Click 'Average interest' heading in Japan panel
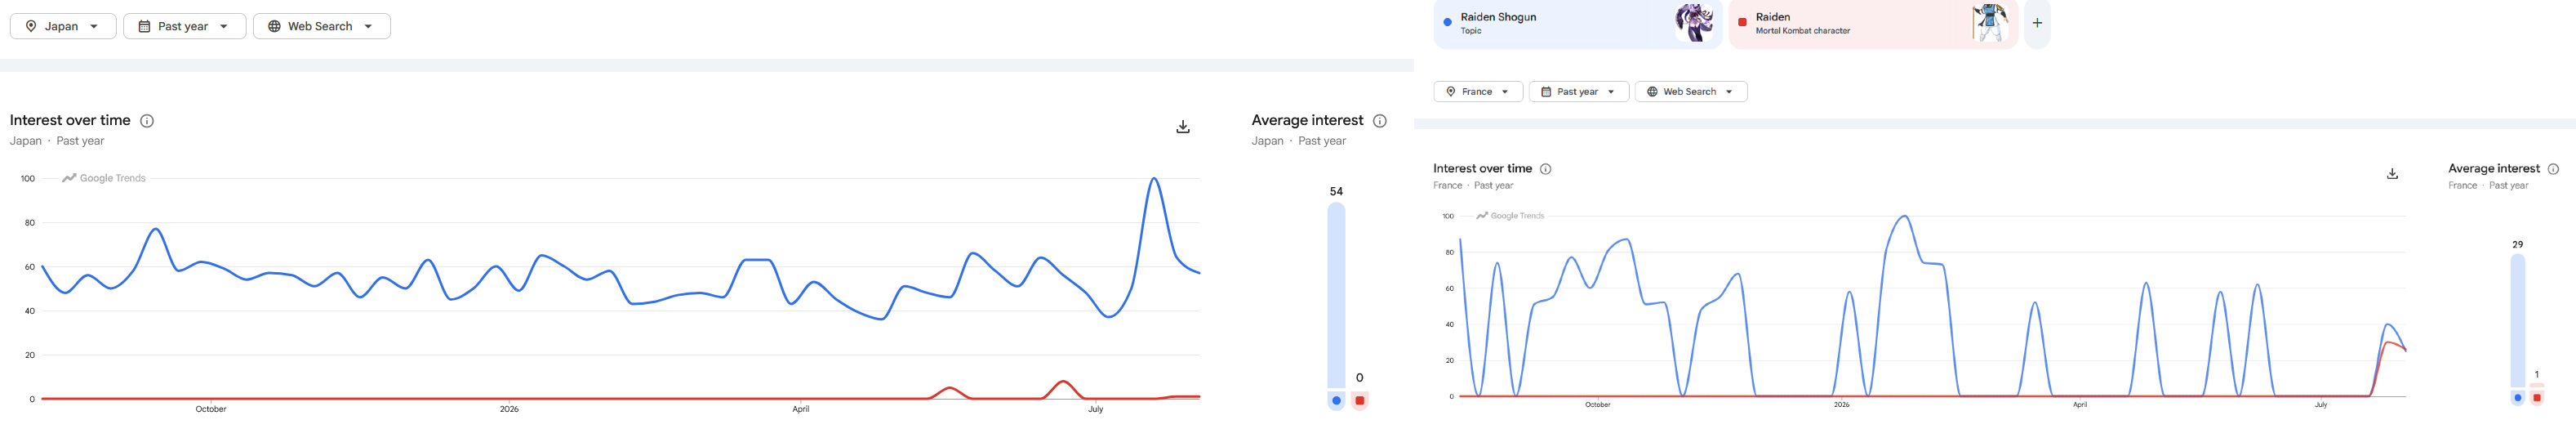The image size is (2576, 429). pyautogui.click(x=1307, y=120)
